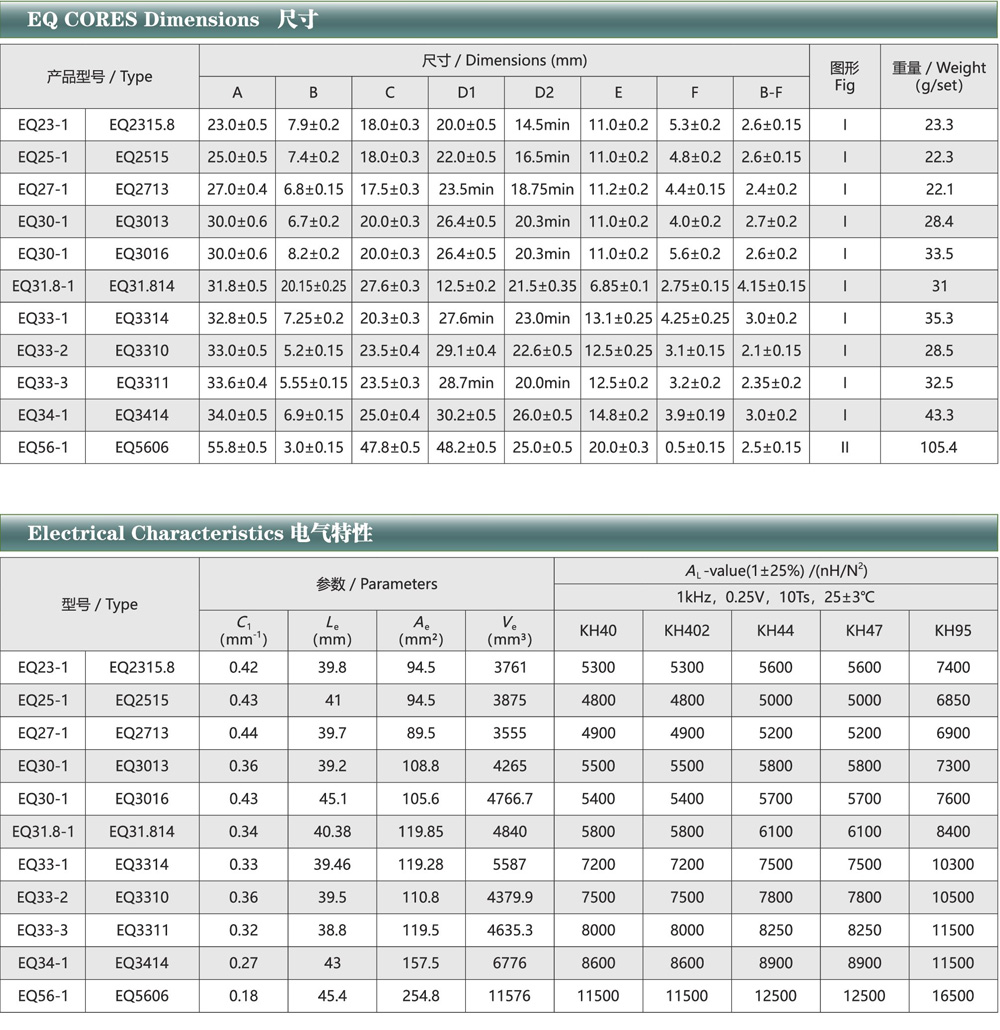Viewport: 1000px width, 1030px height.
Task: Click the 'KH95' column header
Action: [x=953, y=631]
